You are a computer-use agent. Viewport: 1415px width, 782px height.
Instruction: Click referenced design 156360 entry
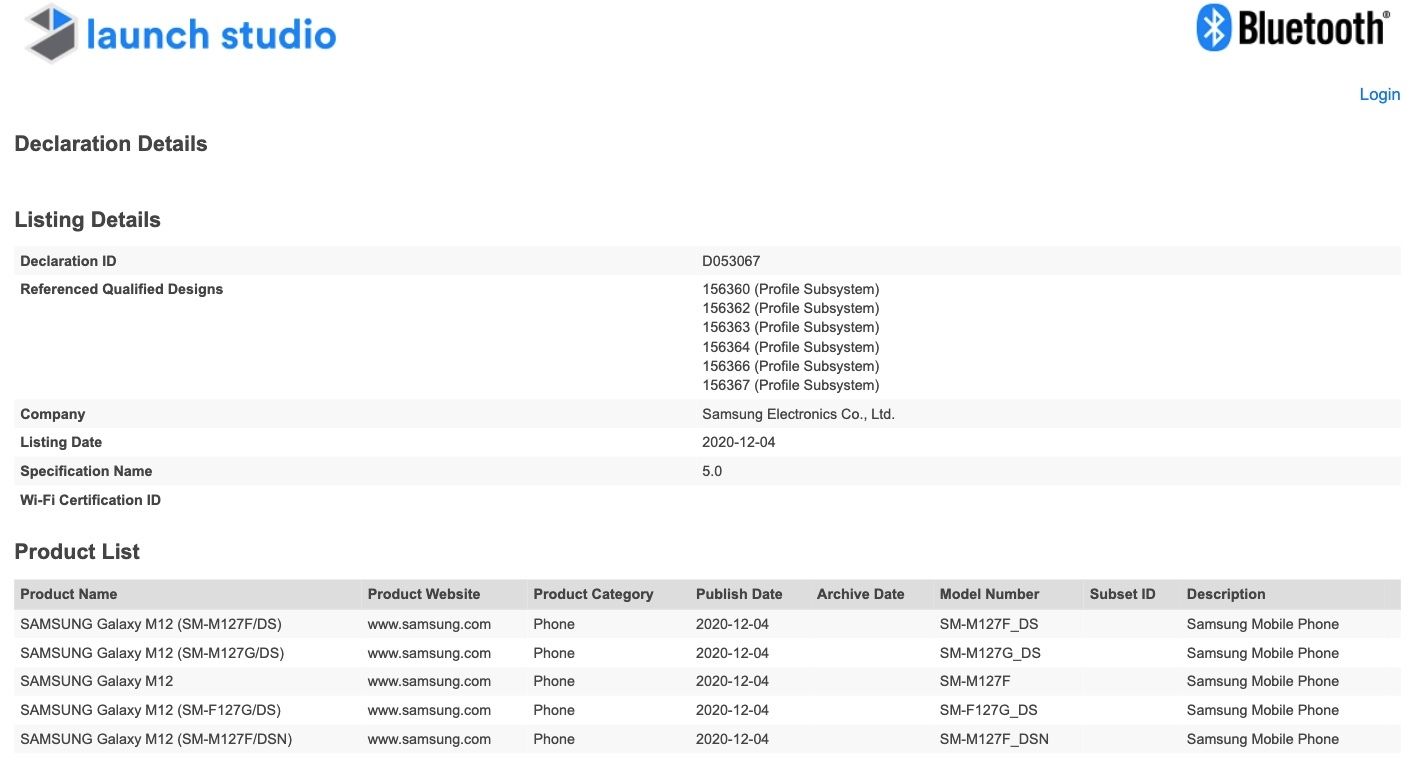pos(790,289)
